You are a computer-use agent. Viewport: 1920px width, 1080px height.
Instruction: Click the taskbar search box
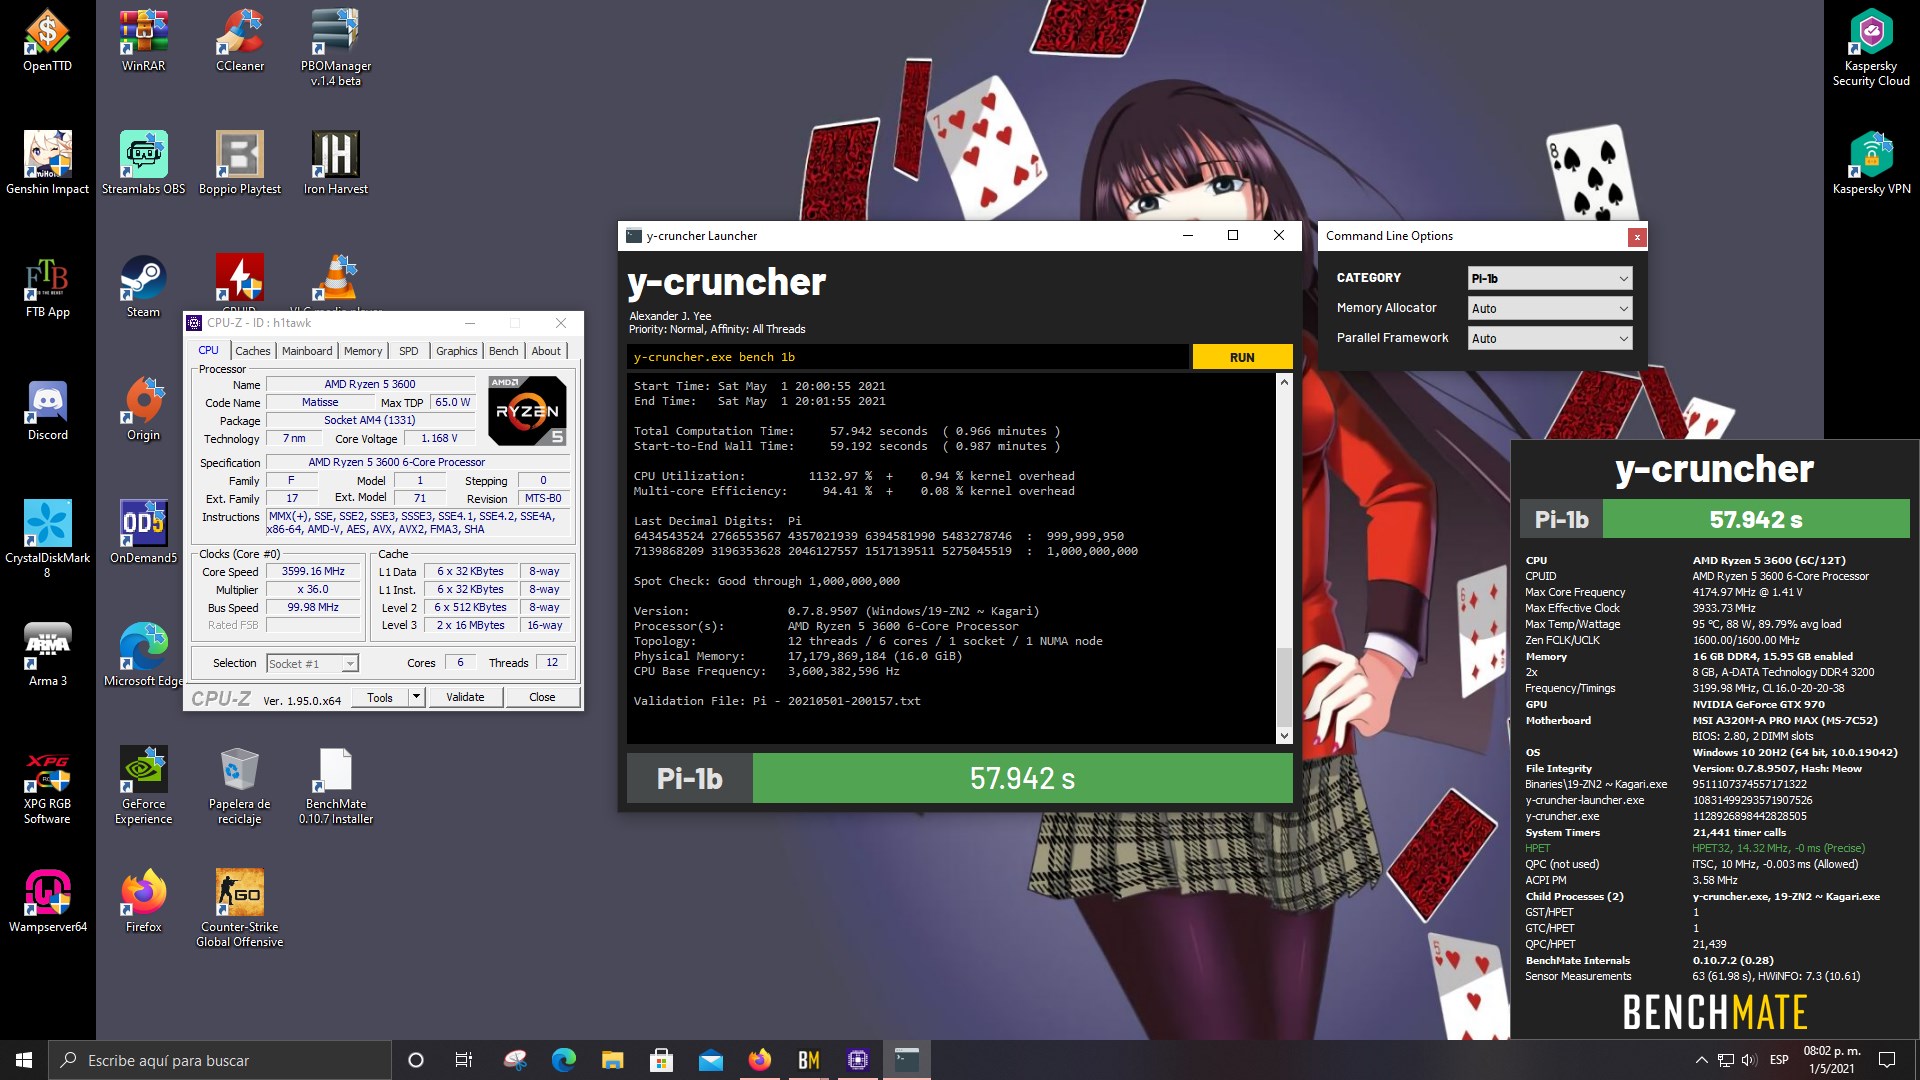pos(220,1060)
